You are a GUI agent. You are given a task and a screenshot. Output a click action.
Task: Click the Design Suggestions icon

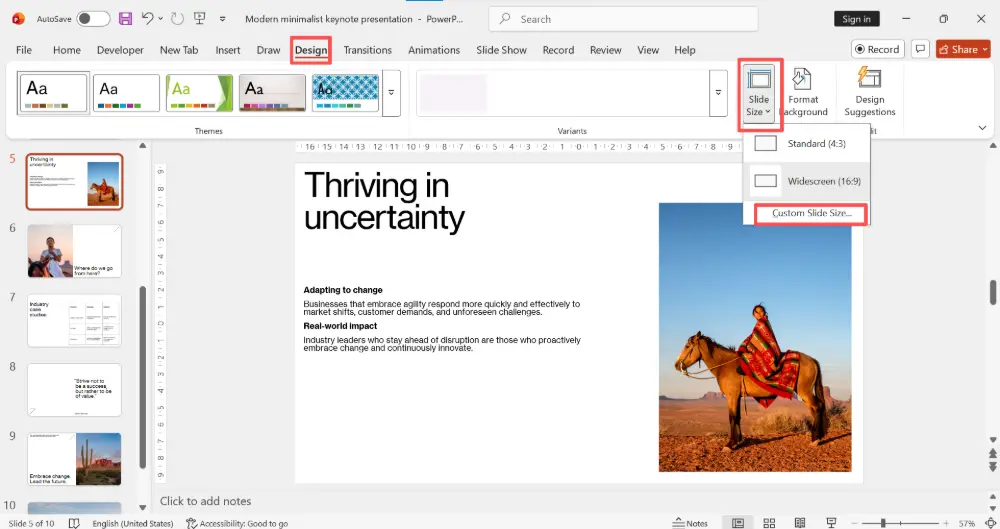click(x=869, y=93)
